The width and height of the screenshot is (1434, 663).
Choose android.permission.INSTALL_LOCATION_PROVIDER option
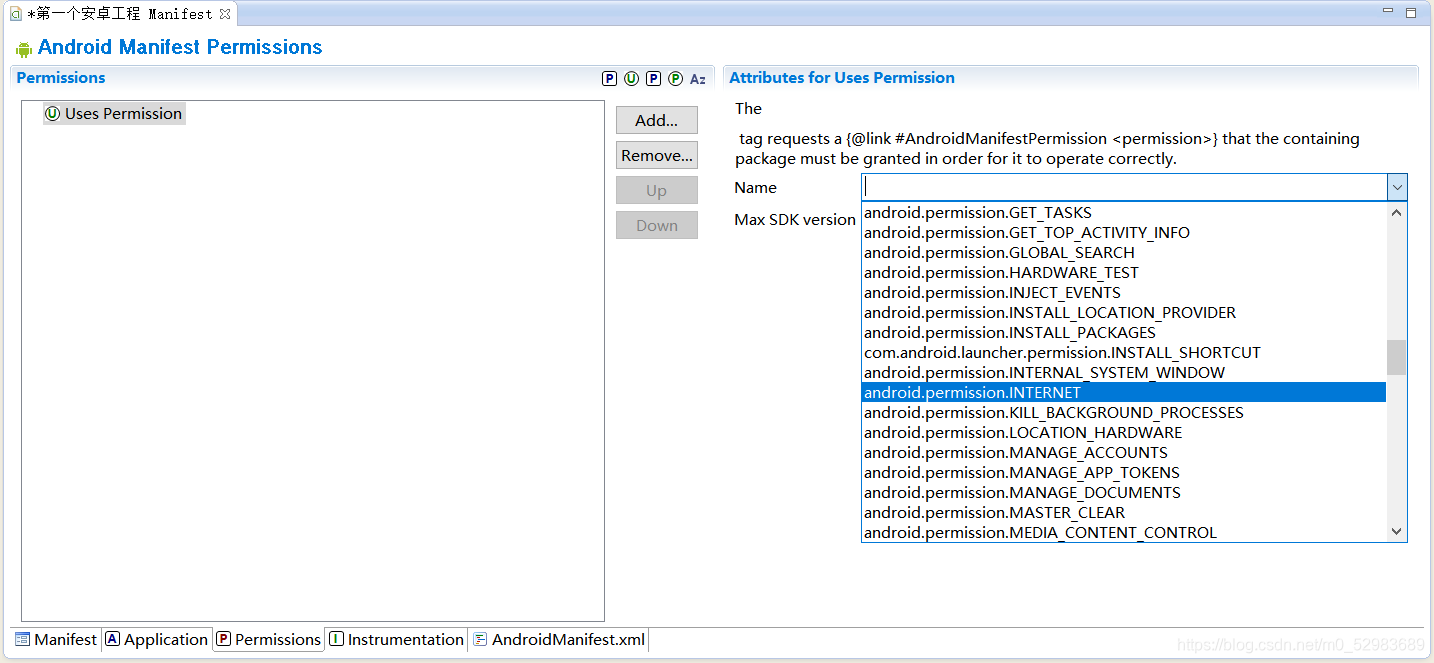pyautogui.click(x=1124, y=313)
